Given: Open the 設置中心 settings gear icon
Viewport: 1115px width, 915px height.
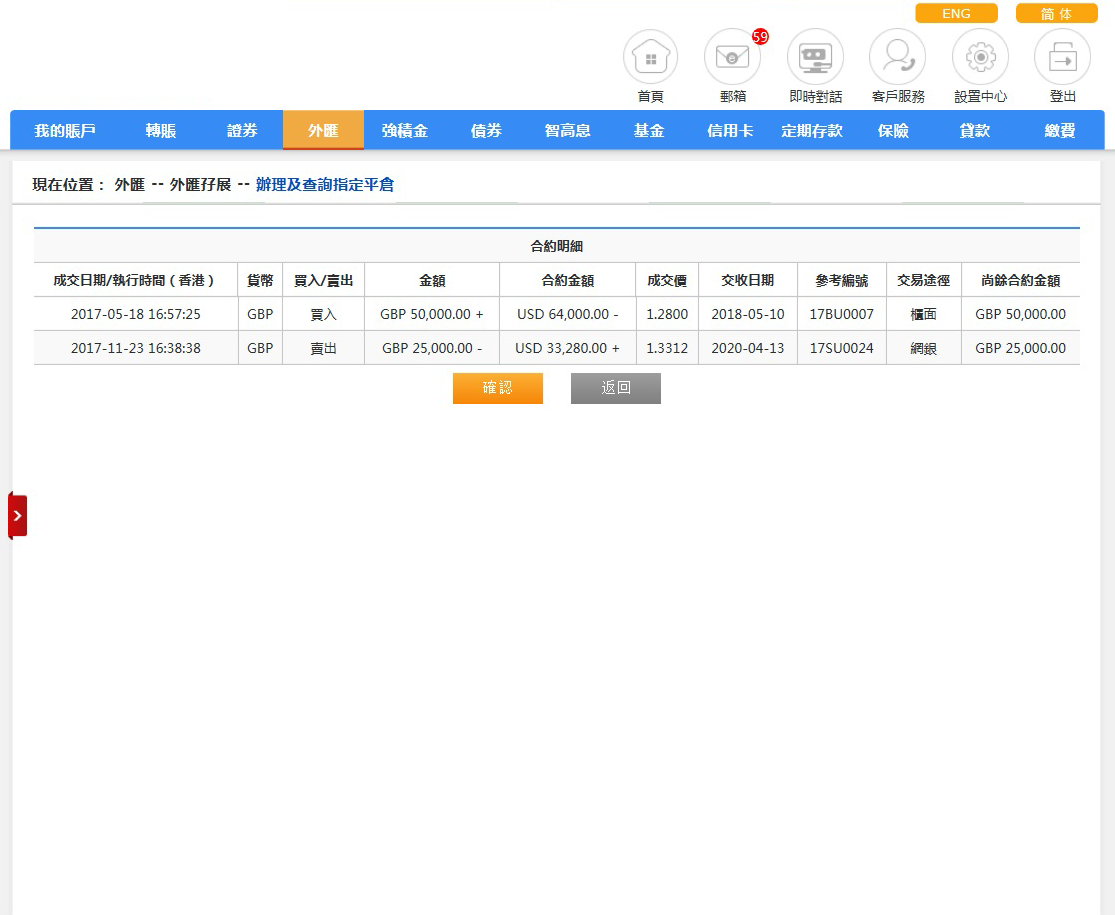Looking at the screenshot, I should coord(979,58).
